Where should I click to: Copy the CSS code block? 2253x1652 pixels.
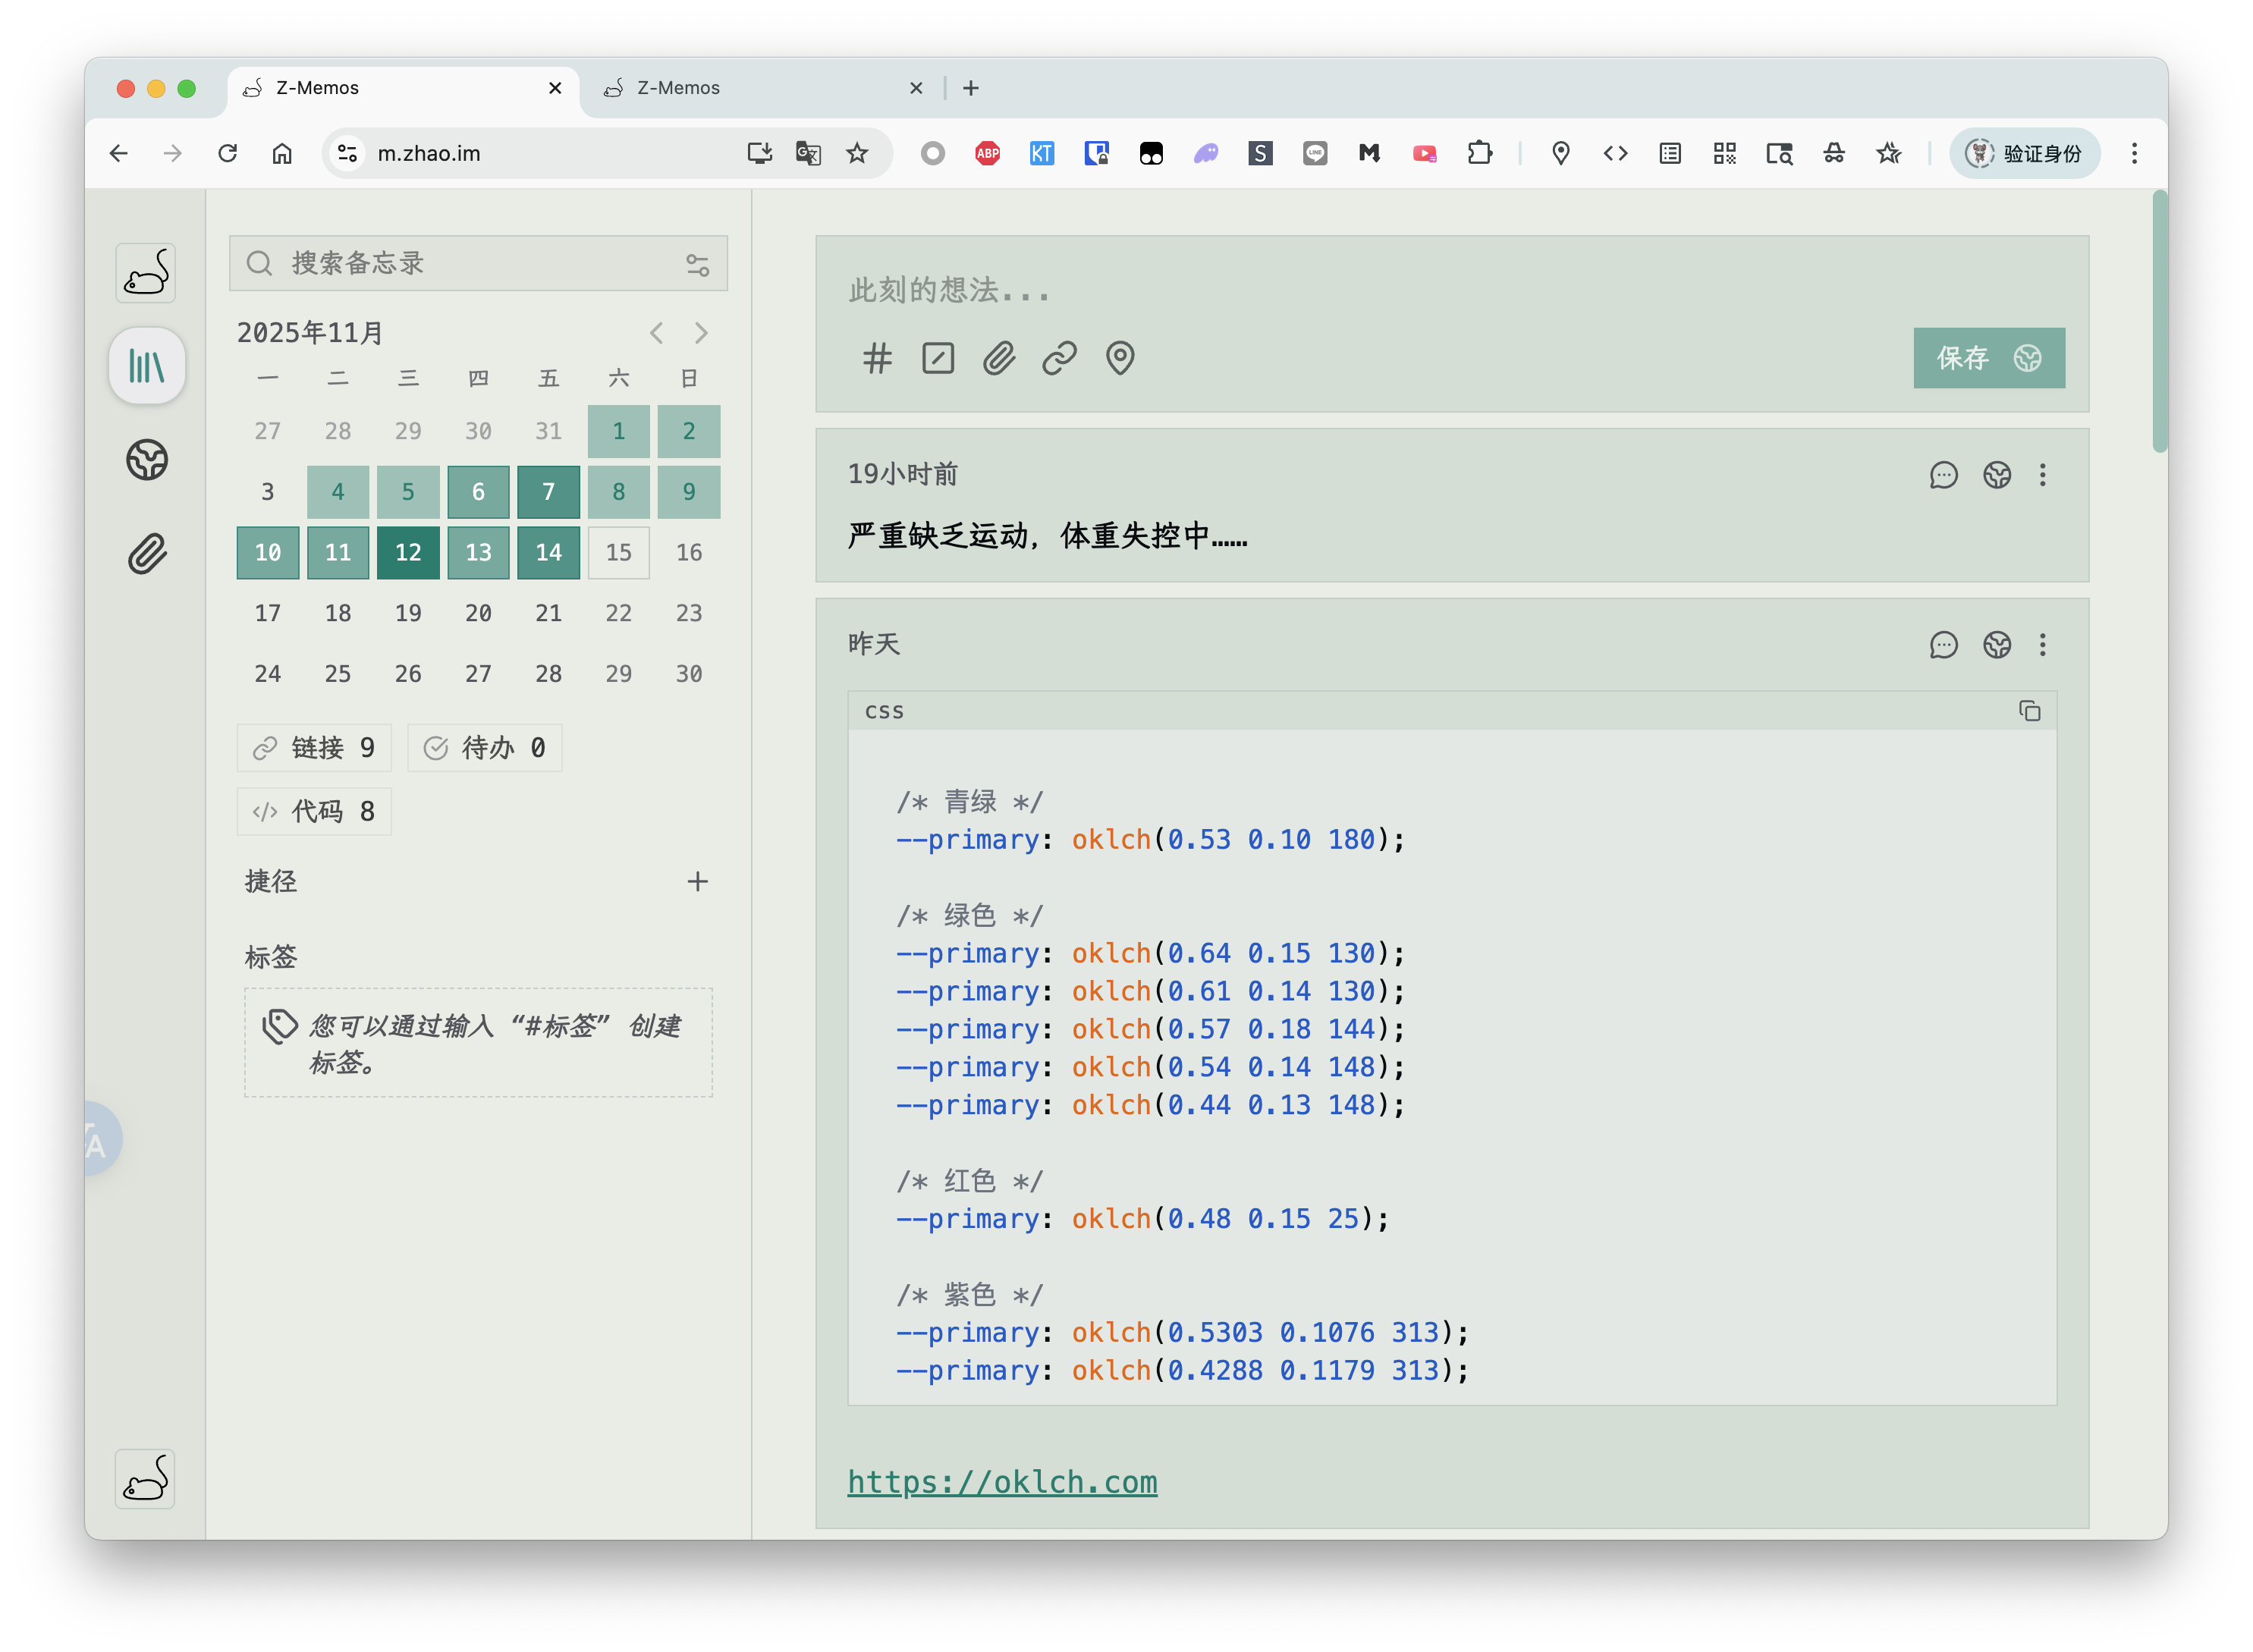(2029, 711)
